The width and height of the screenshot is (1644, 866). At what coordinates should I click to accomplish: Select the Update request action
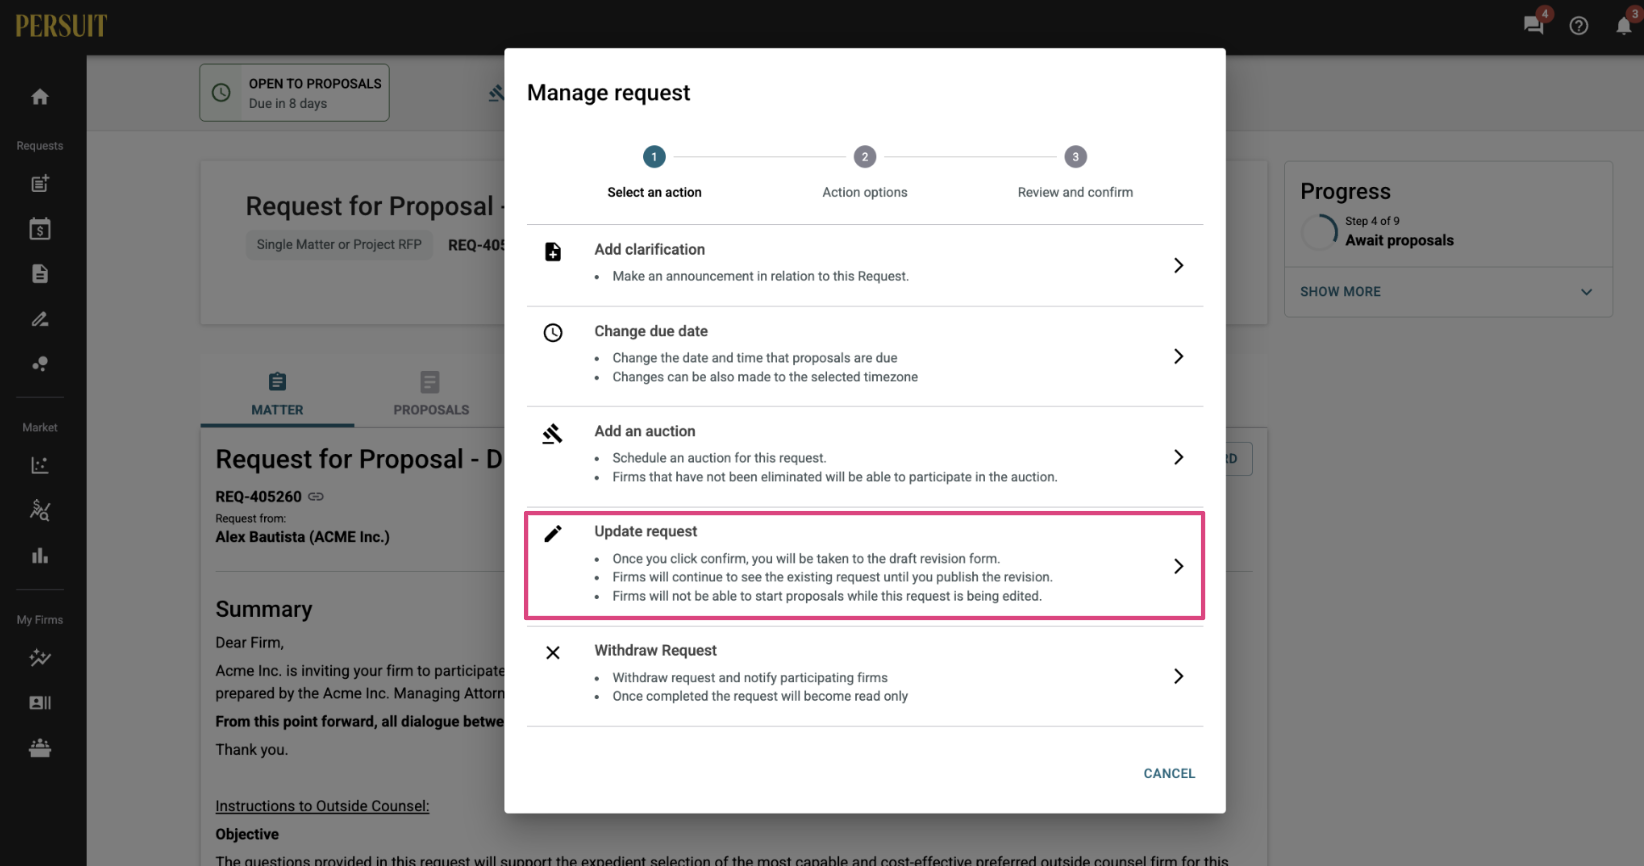pyautogui.click(x=865, y=565)
